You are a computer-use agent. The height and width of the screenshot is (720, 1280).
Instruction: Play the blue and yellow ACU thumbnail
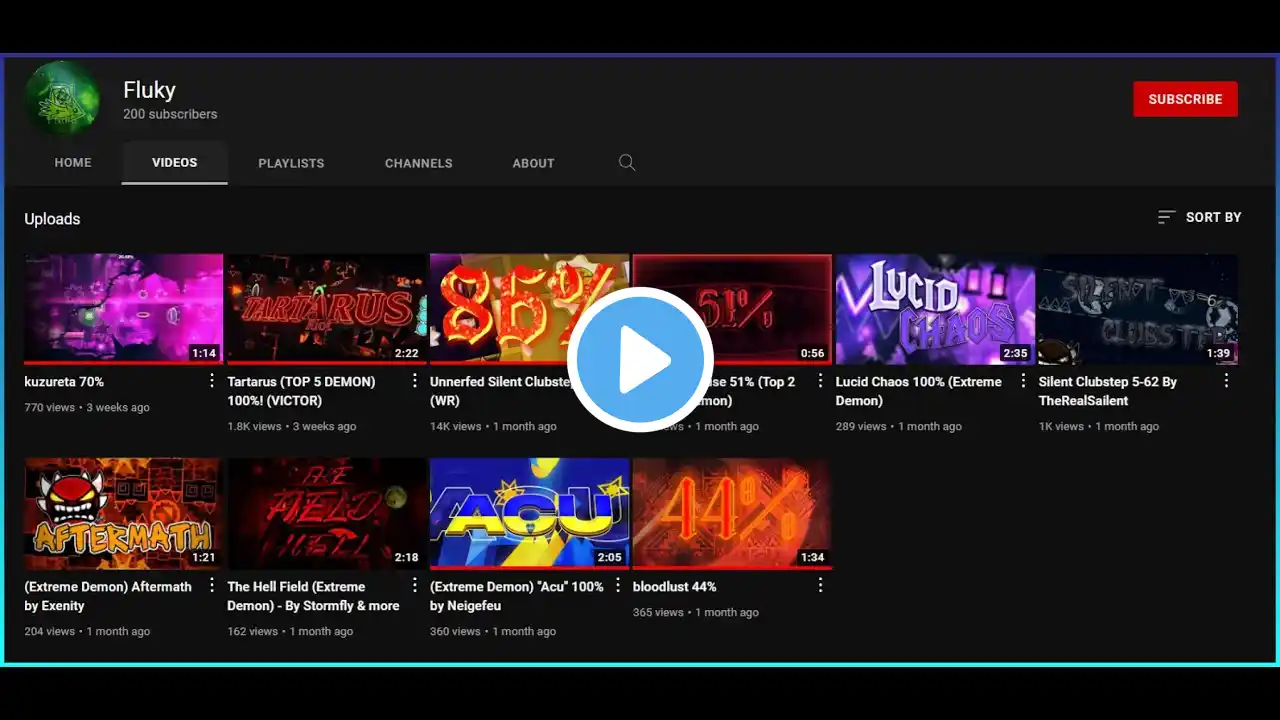click(530, 514)
